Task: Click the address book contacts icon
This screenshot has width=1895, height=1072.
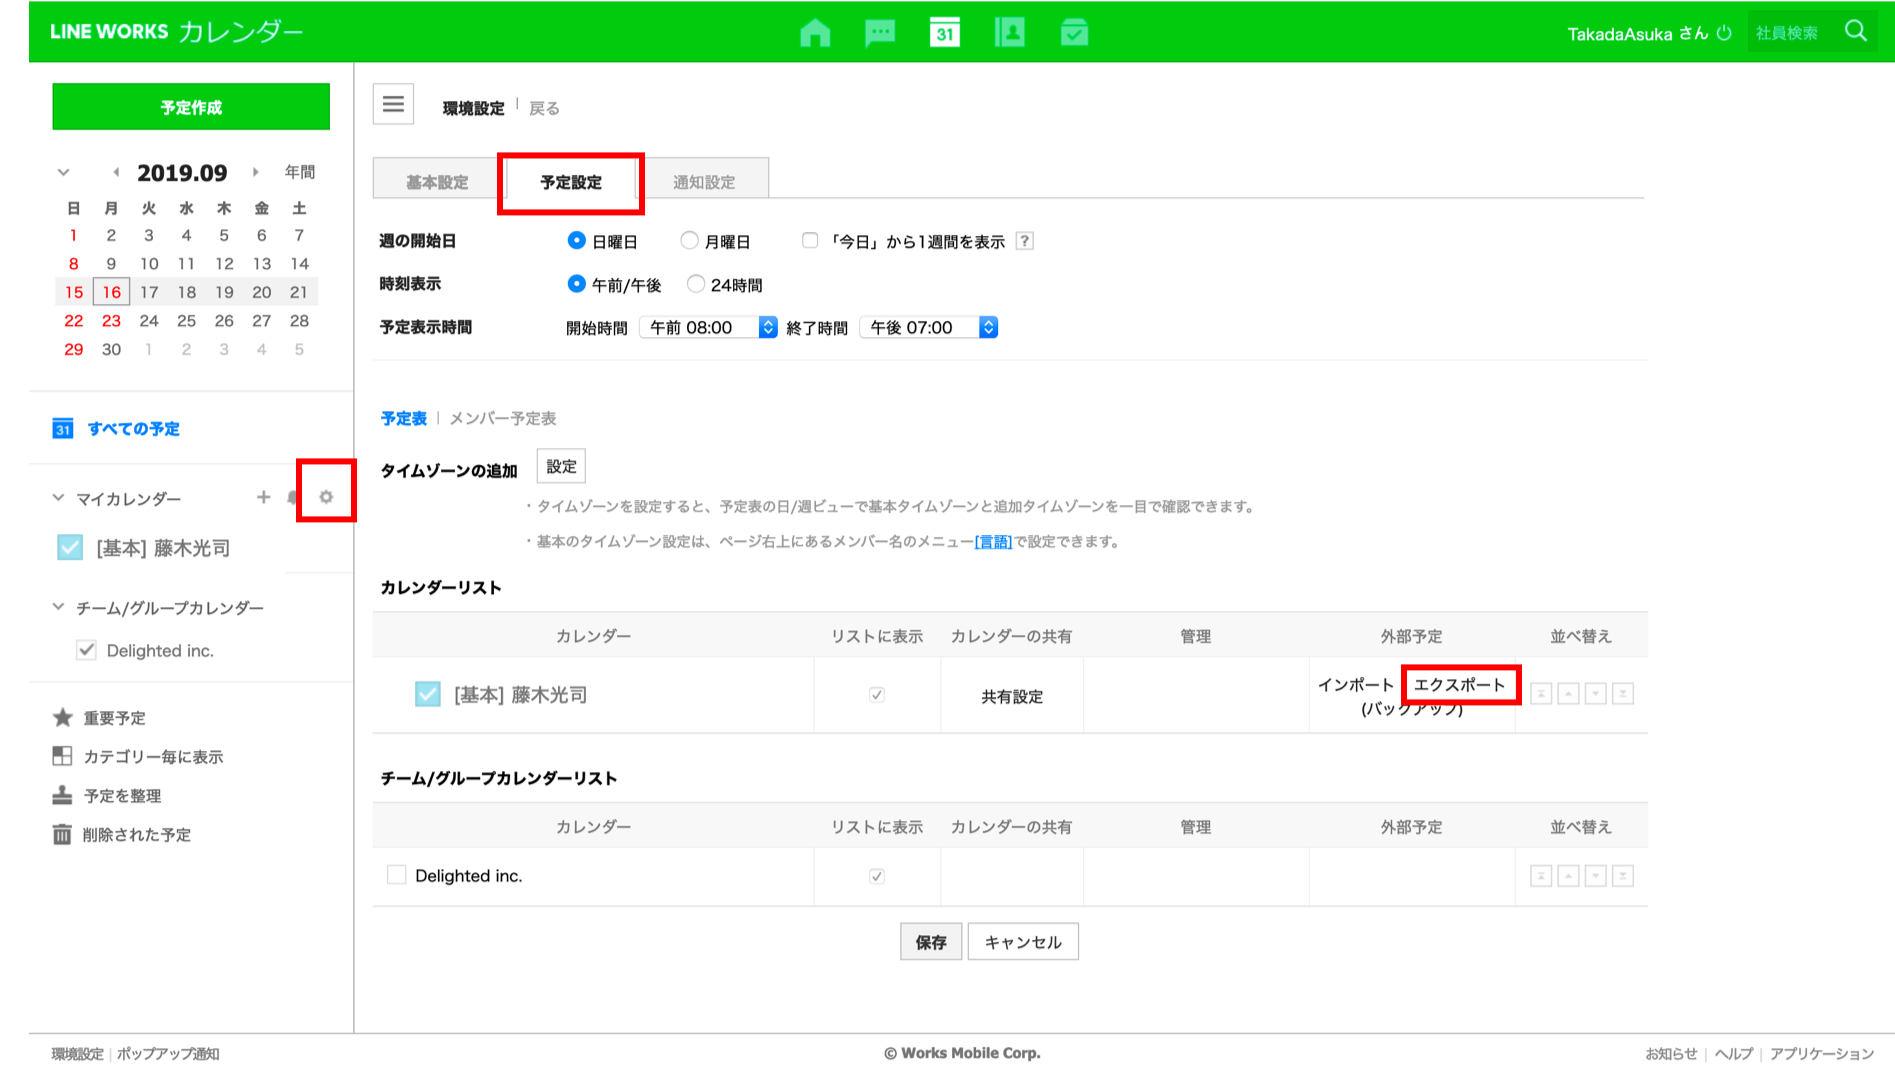Action: point(1010,33)
